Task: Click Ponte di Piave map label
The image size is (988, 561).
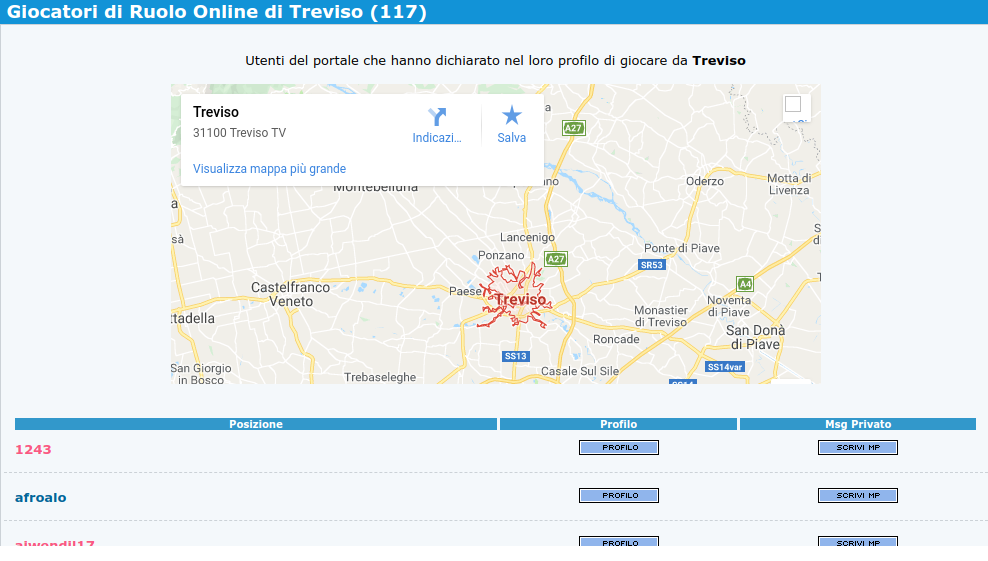Action: [681, 248]
